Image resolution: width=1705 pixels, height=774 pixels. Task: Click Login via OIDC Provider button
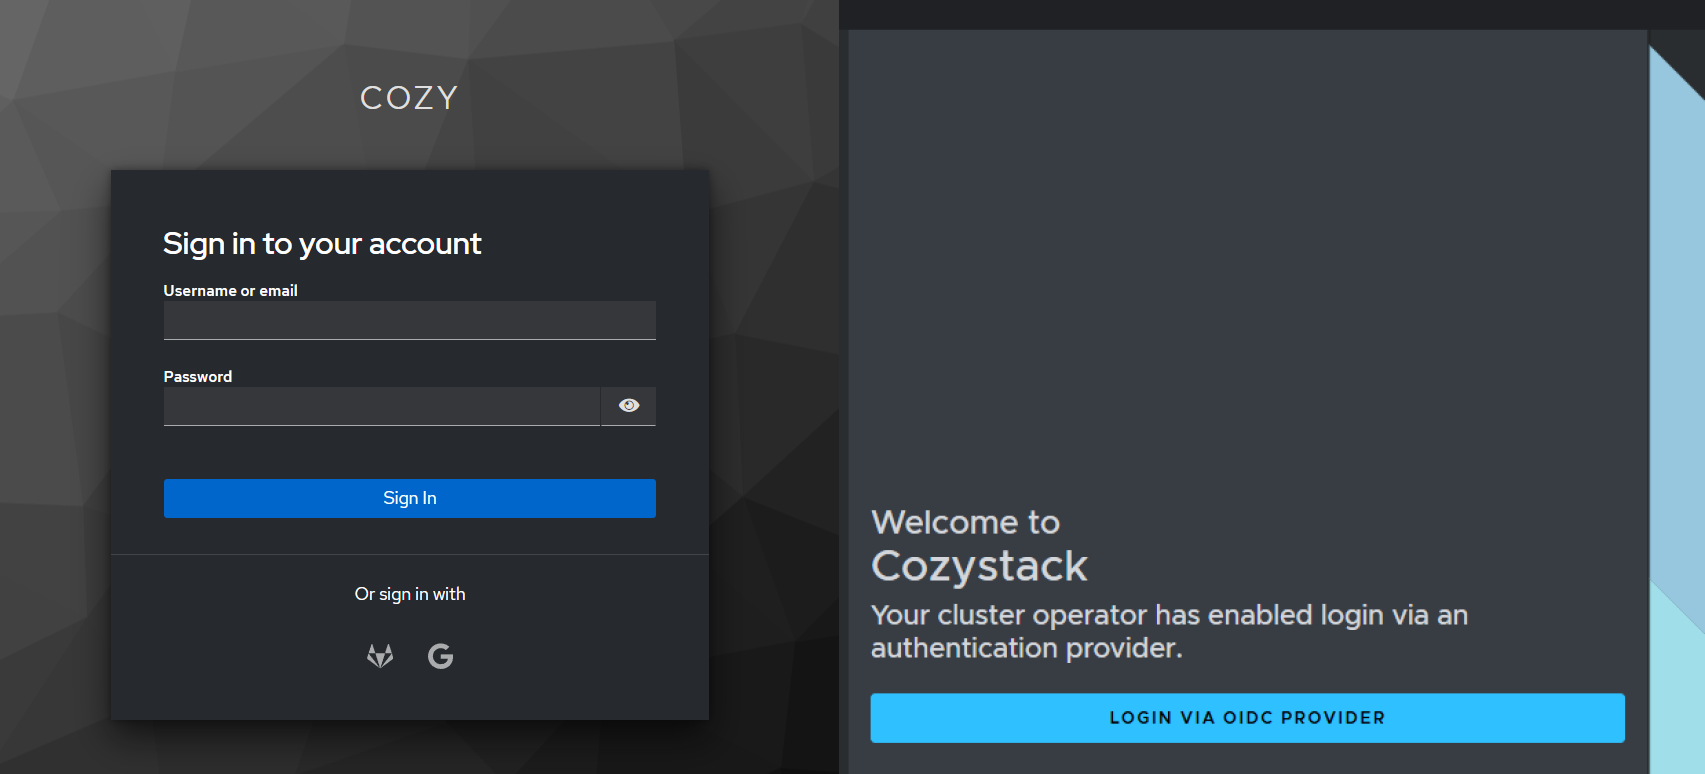tap(1247, 718)
